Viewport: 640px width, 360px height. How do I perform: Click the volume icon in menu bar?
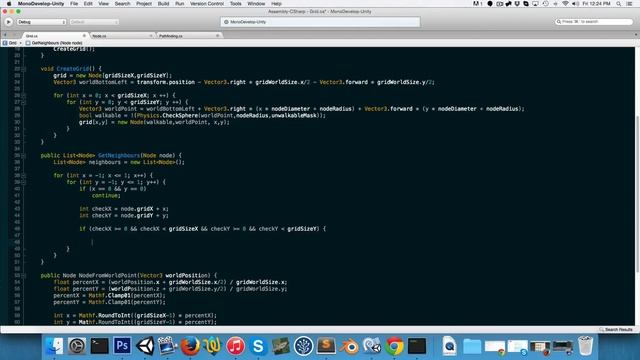[575, 4]
